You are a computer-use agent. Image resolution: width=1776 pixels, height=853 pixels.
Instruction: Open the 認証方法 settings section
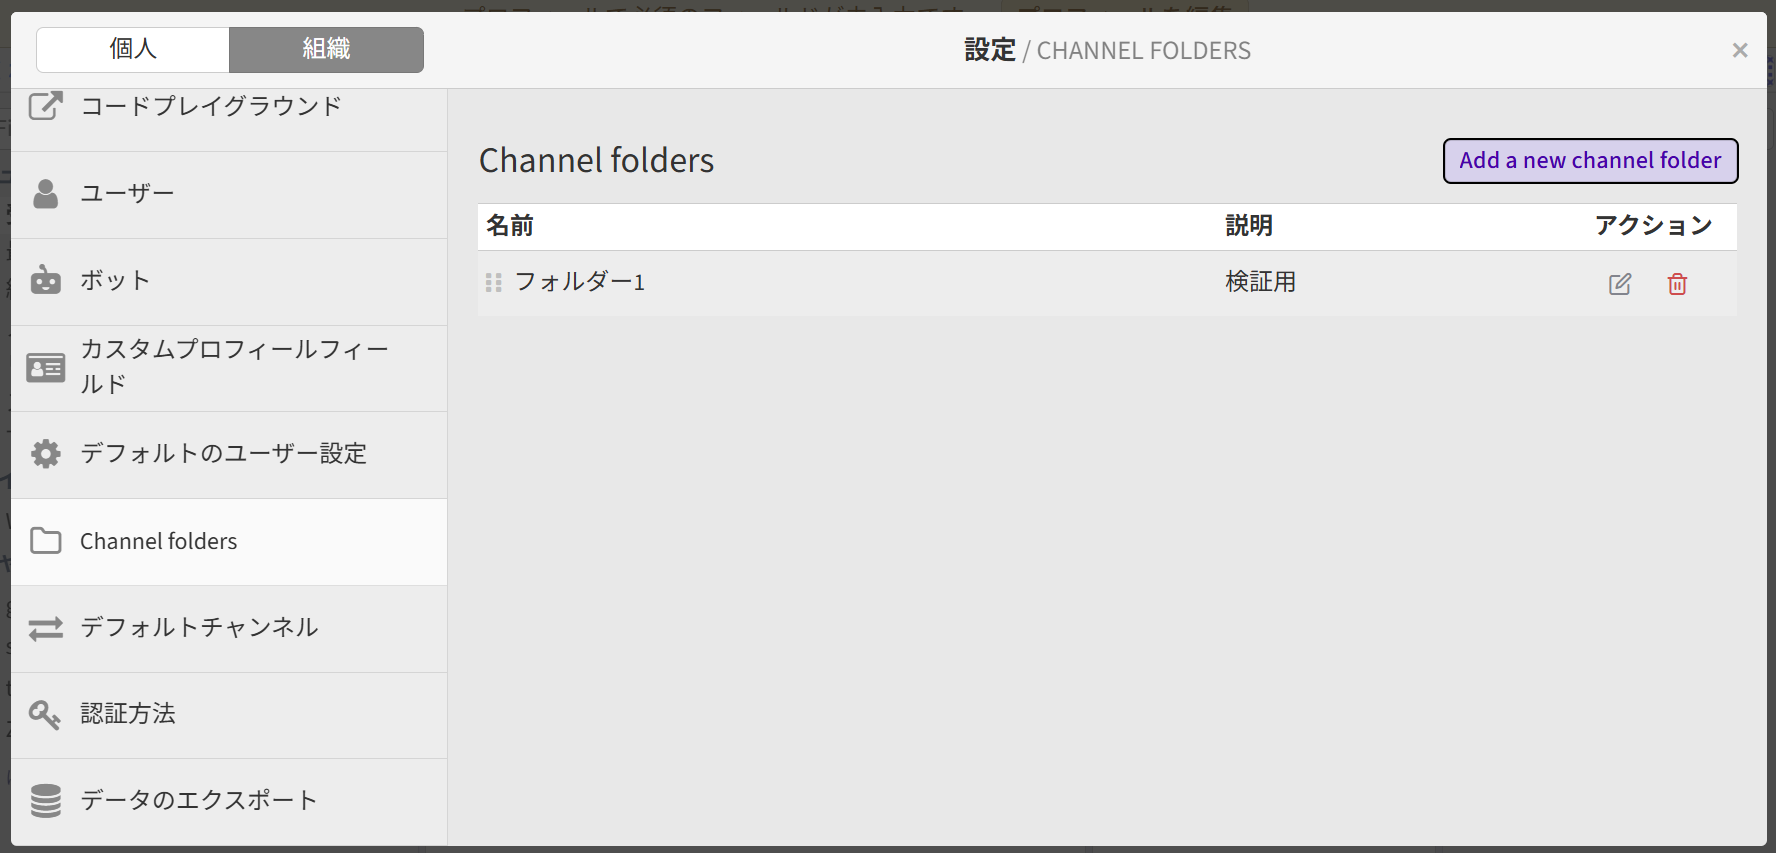tap(128, 714)
